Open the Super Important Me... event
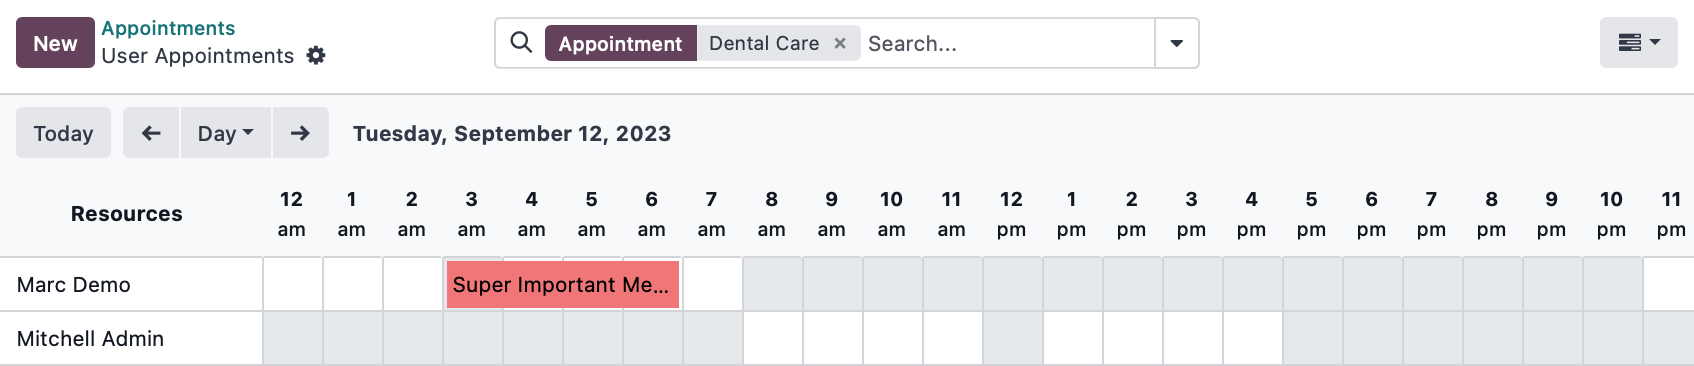 coord(563,284)
